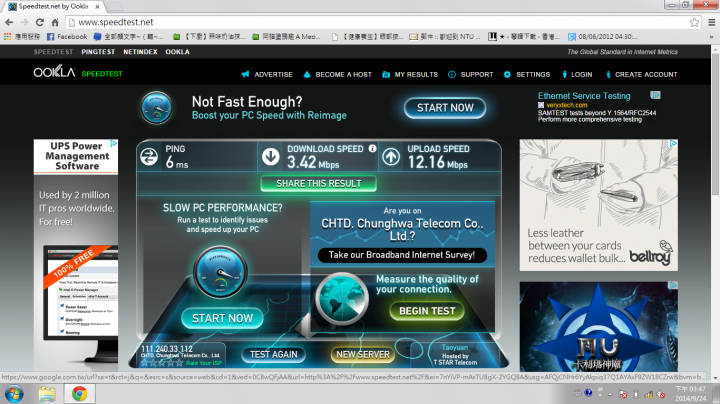The height and width of the screenshot is (404, 720).
Task: Open the Windows Start button
Action: [14, 393]
